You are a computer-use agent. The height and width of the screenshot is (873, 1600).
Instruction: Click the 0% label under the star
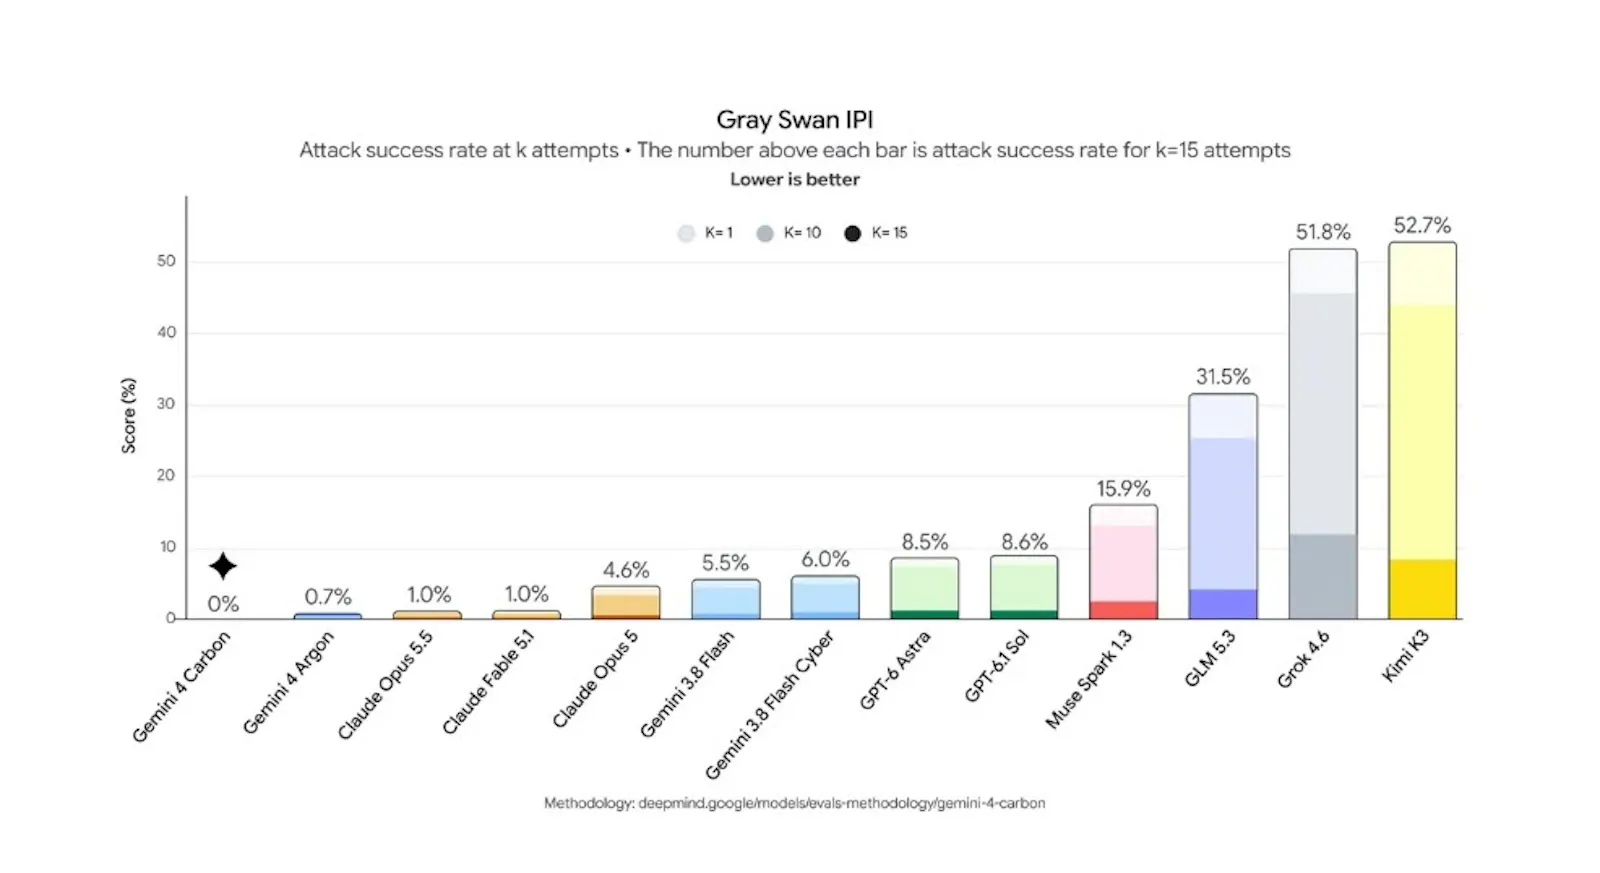coord(223,604)
